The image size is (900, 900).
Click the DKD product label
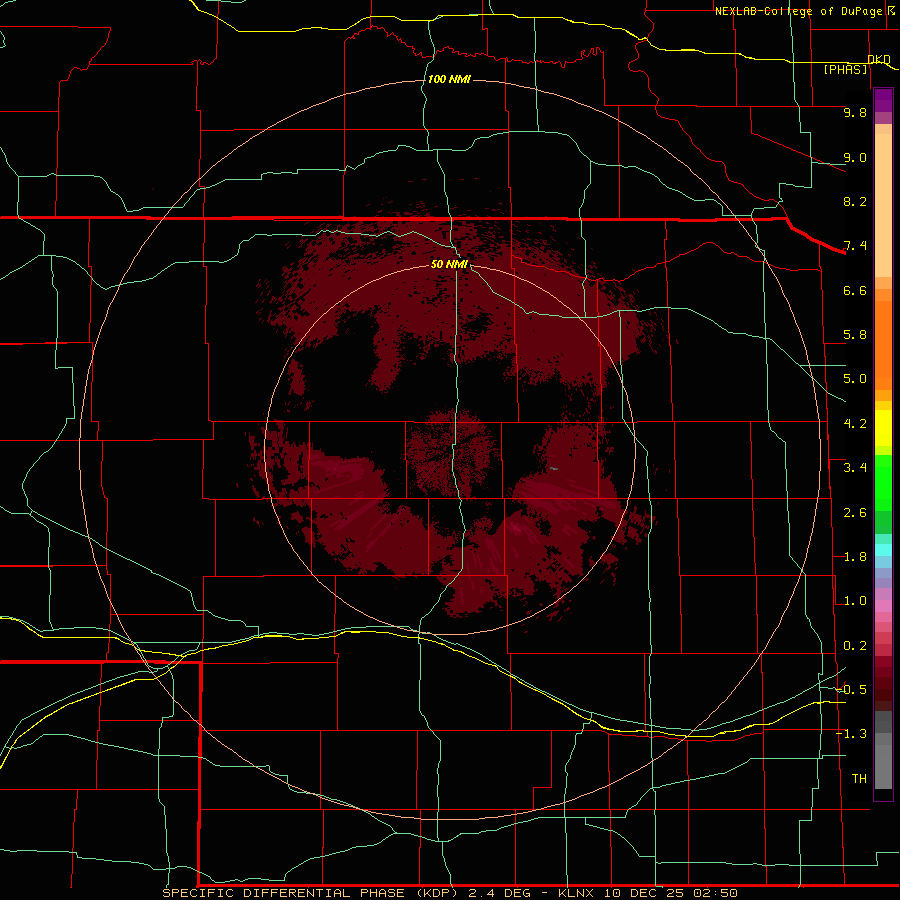(879, 59)
